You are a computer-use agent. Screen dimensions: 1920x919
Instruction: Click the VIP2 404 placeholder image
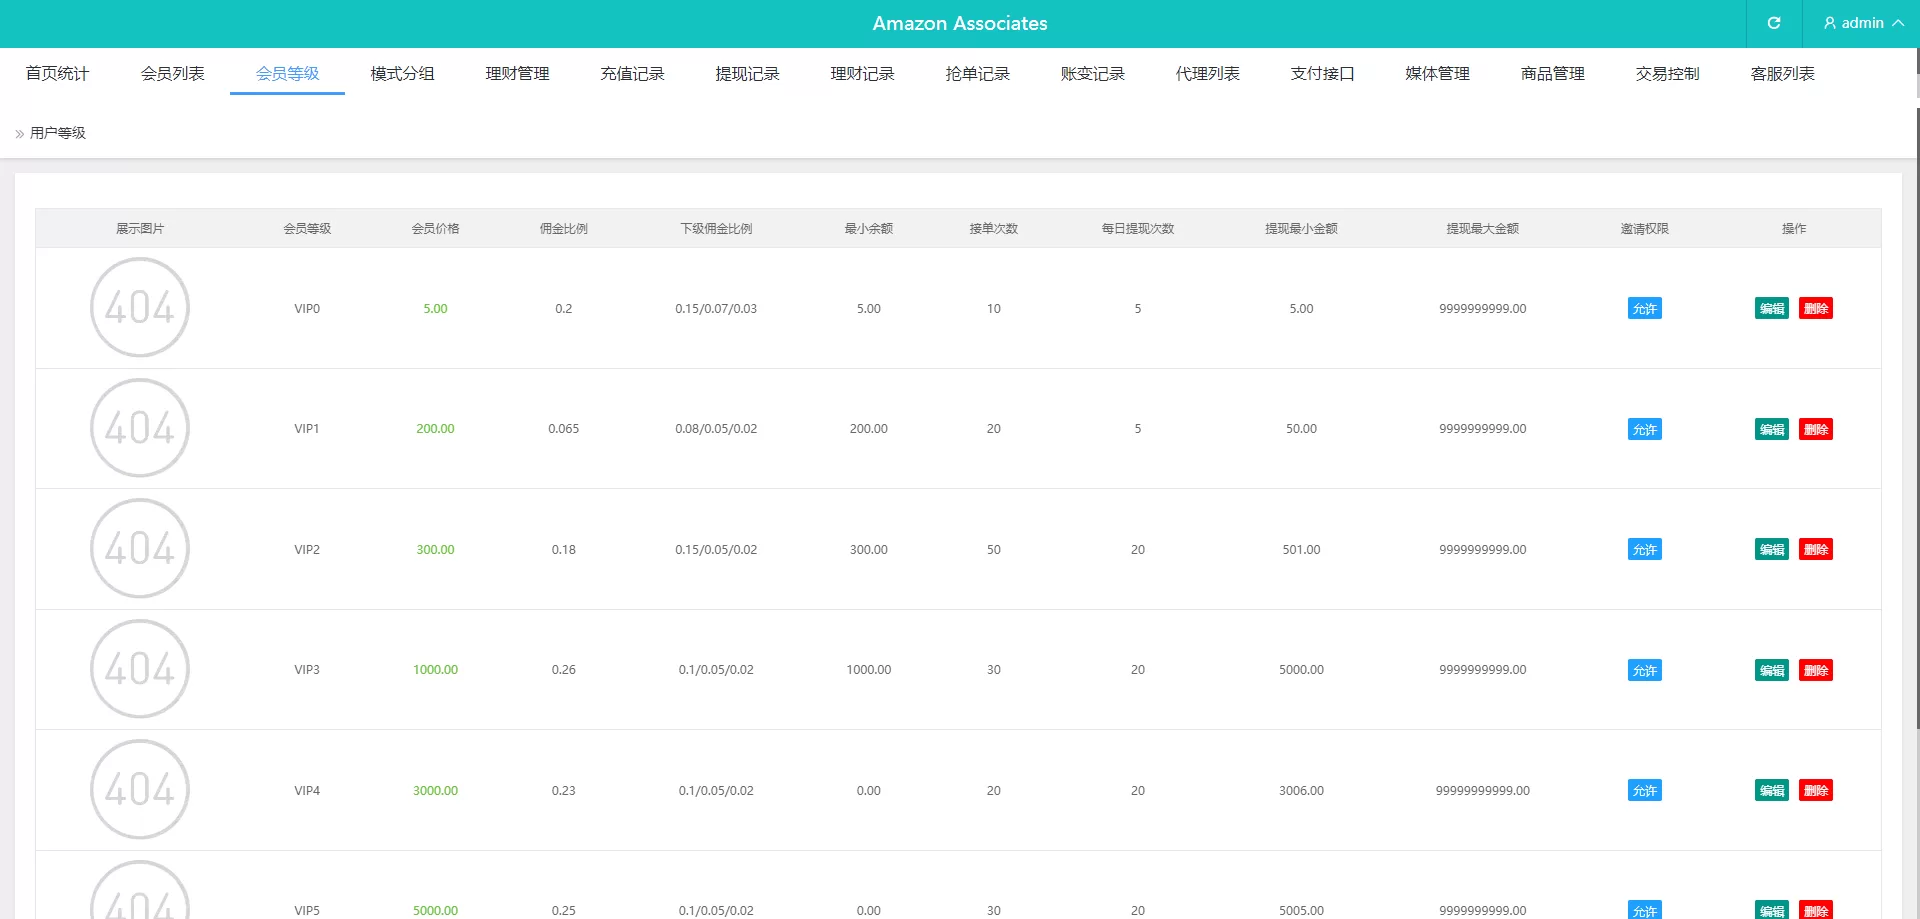(140, 548)
